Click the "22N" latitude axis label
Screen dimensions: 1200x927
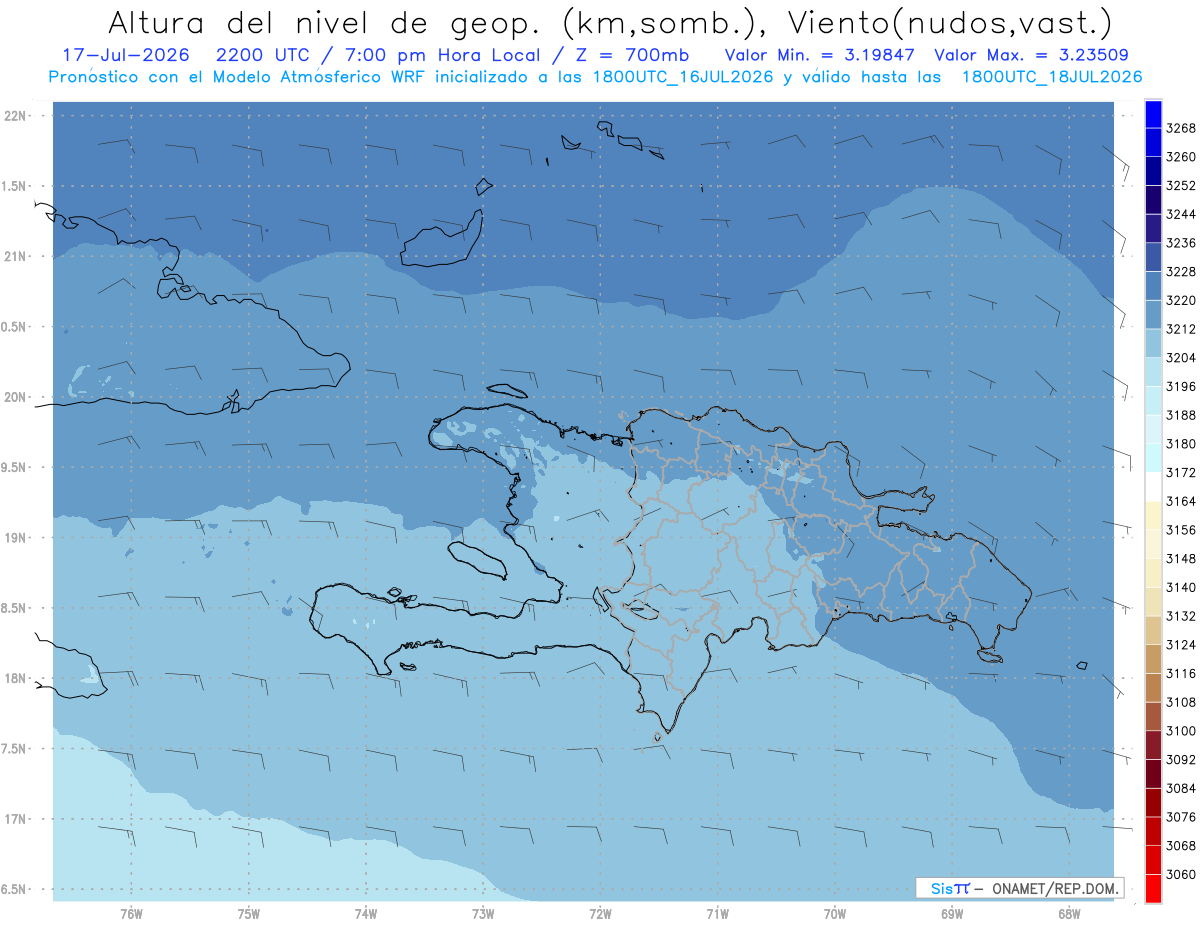coord(15,116)
